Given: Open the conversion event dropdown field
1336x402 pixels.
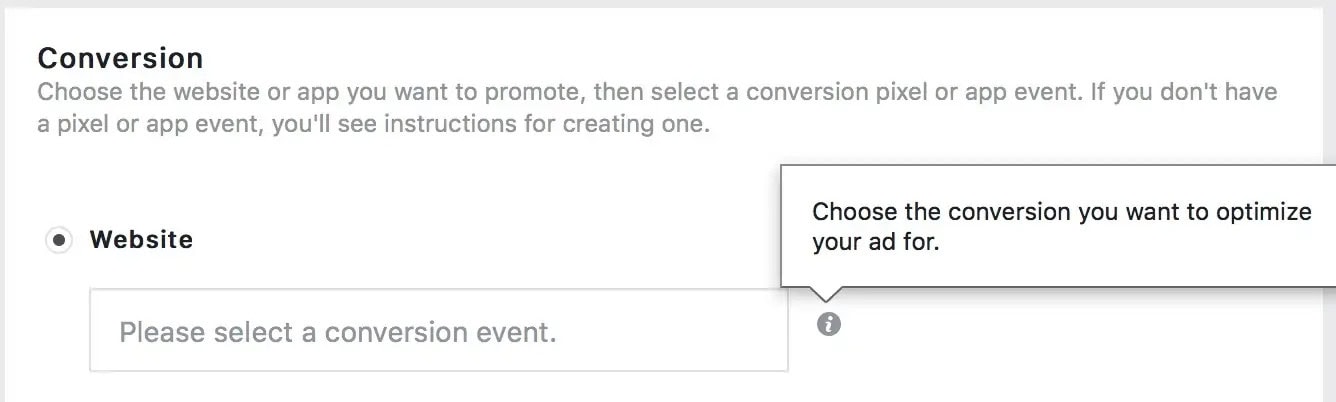Looking at the screenshot, I should pyautogui.click(x=439, y=331).
